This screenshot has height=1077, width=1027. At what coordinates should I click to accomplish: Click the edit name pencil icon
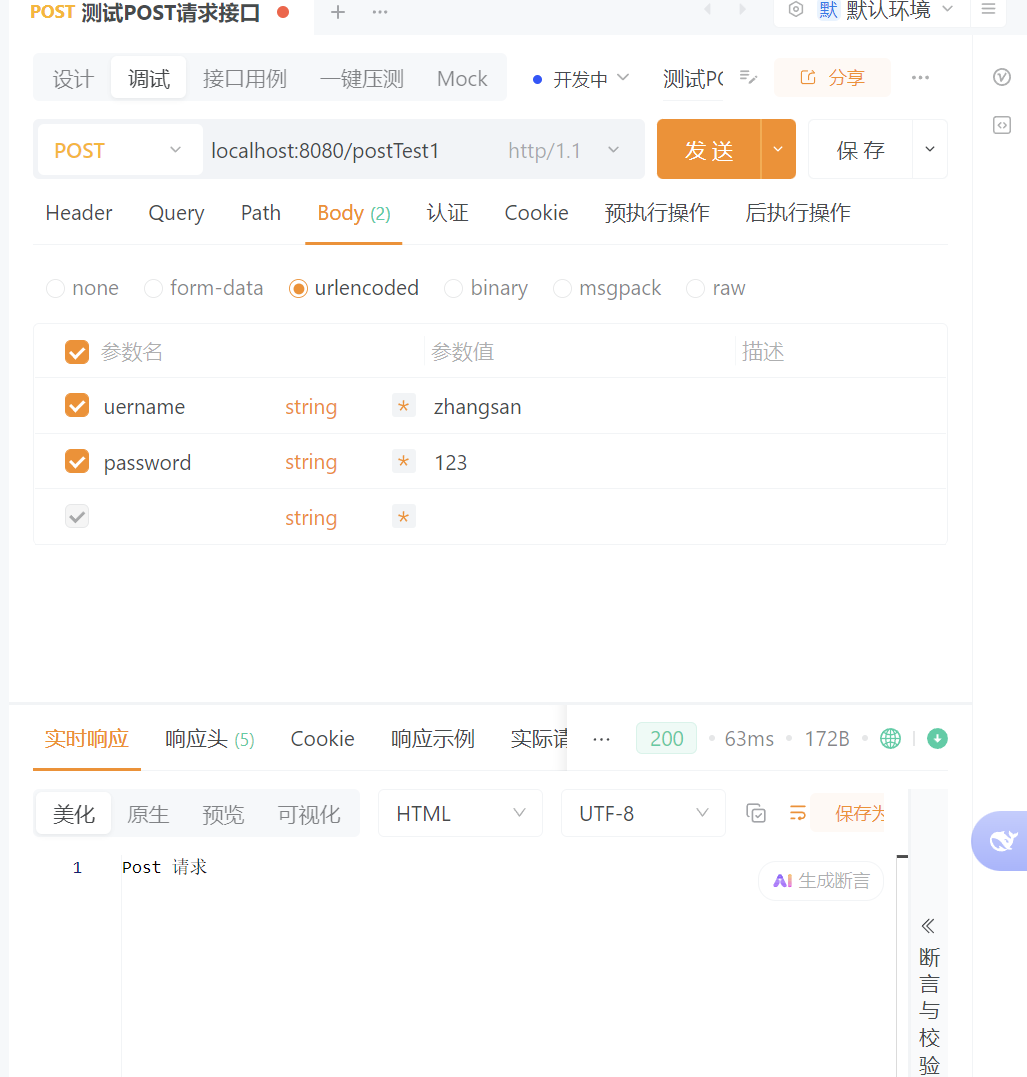point(748,77)
